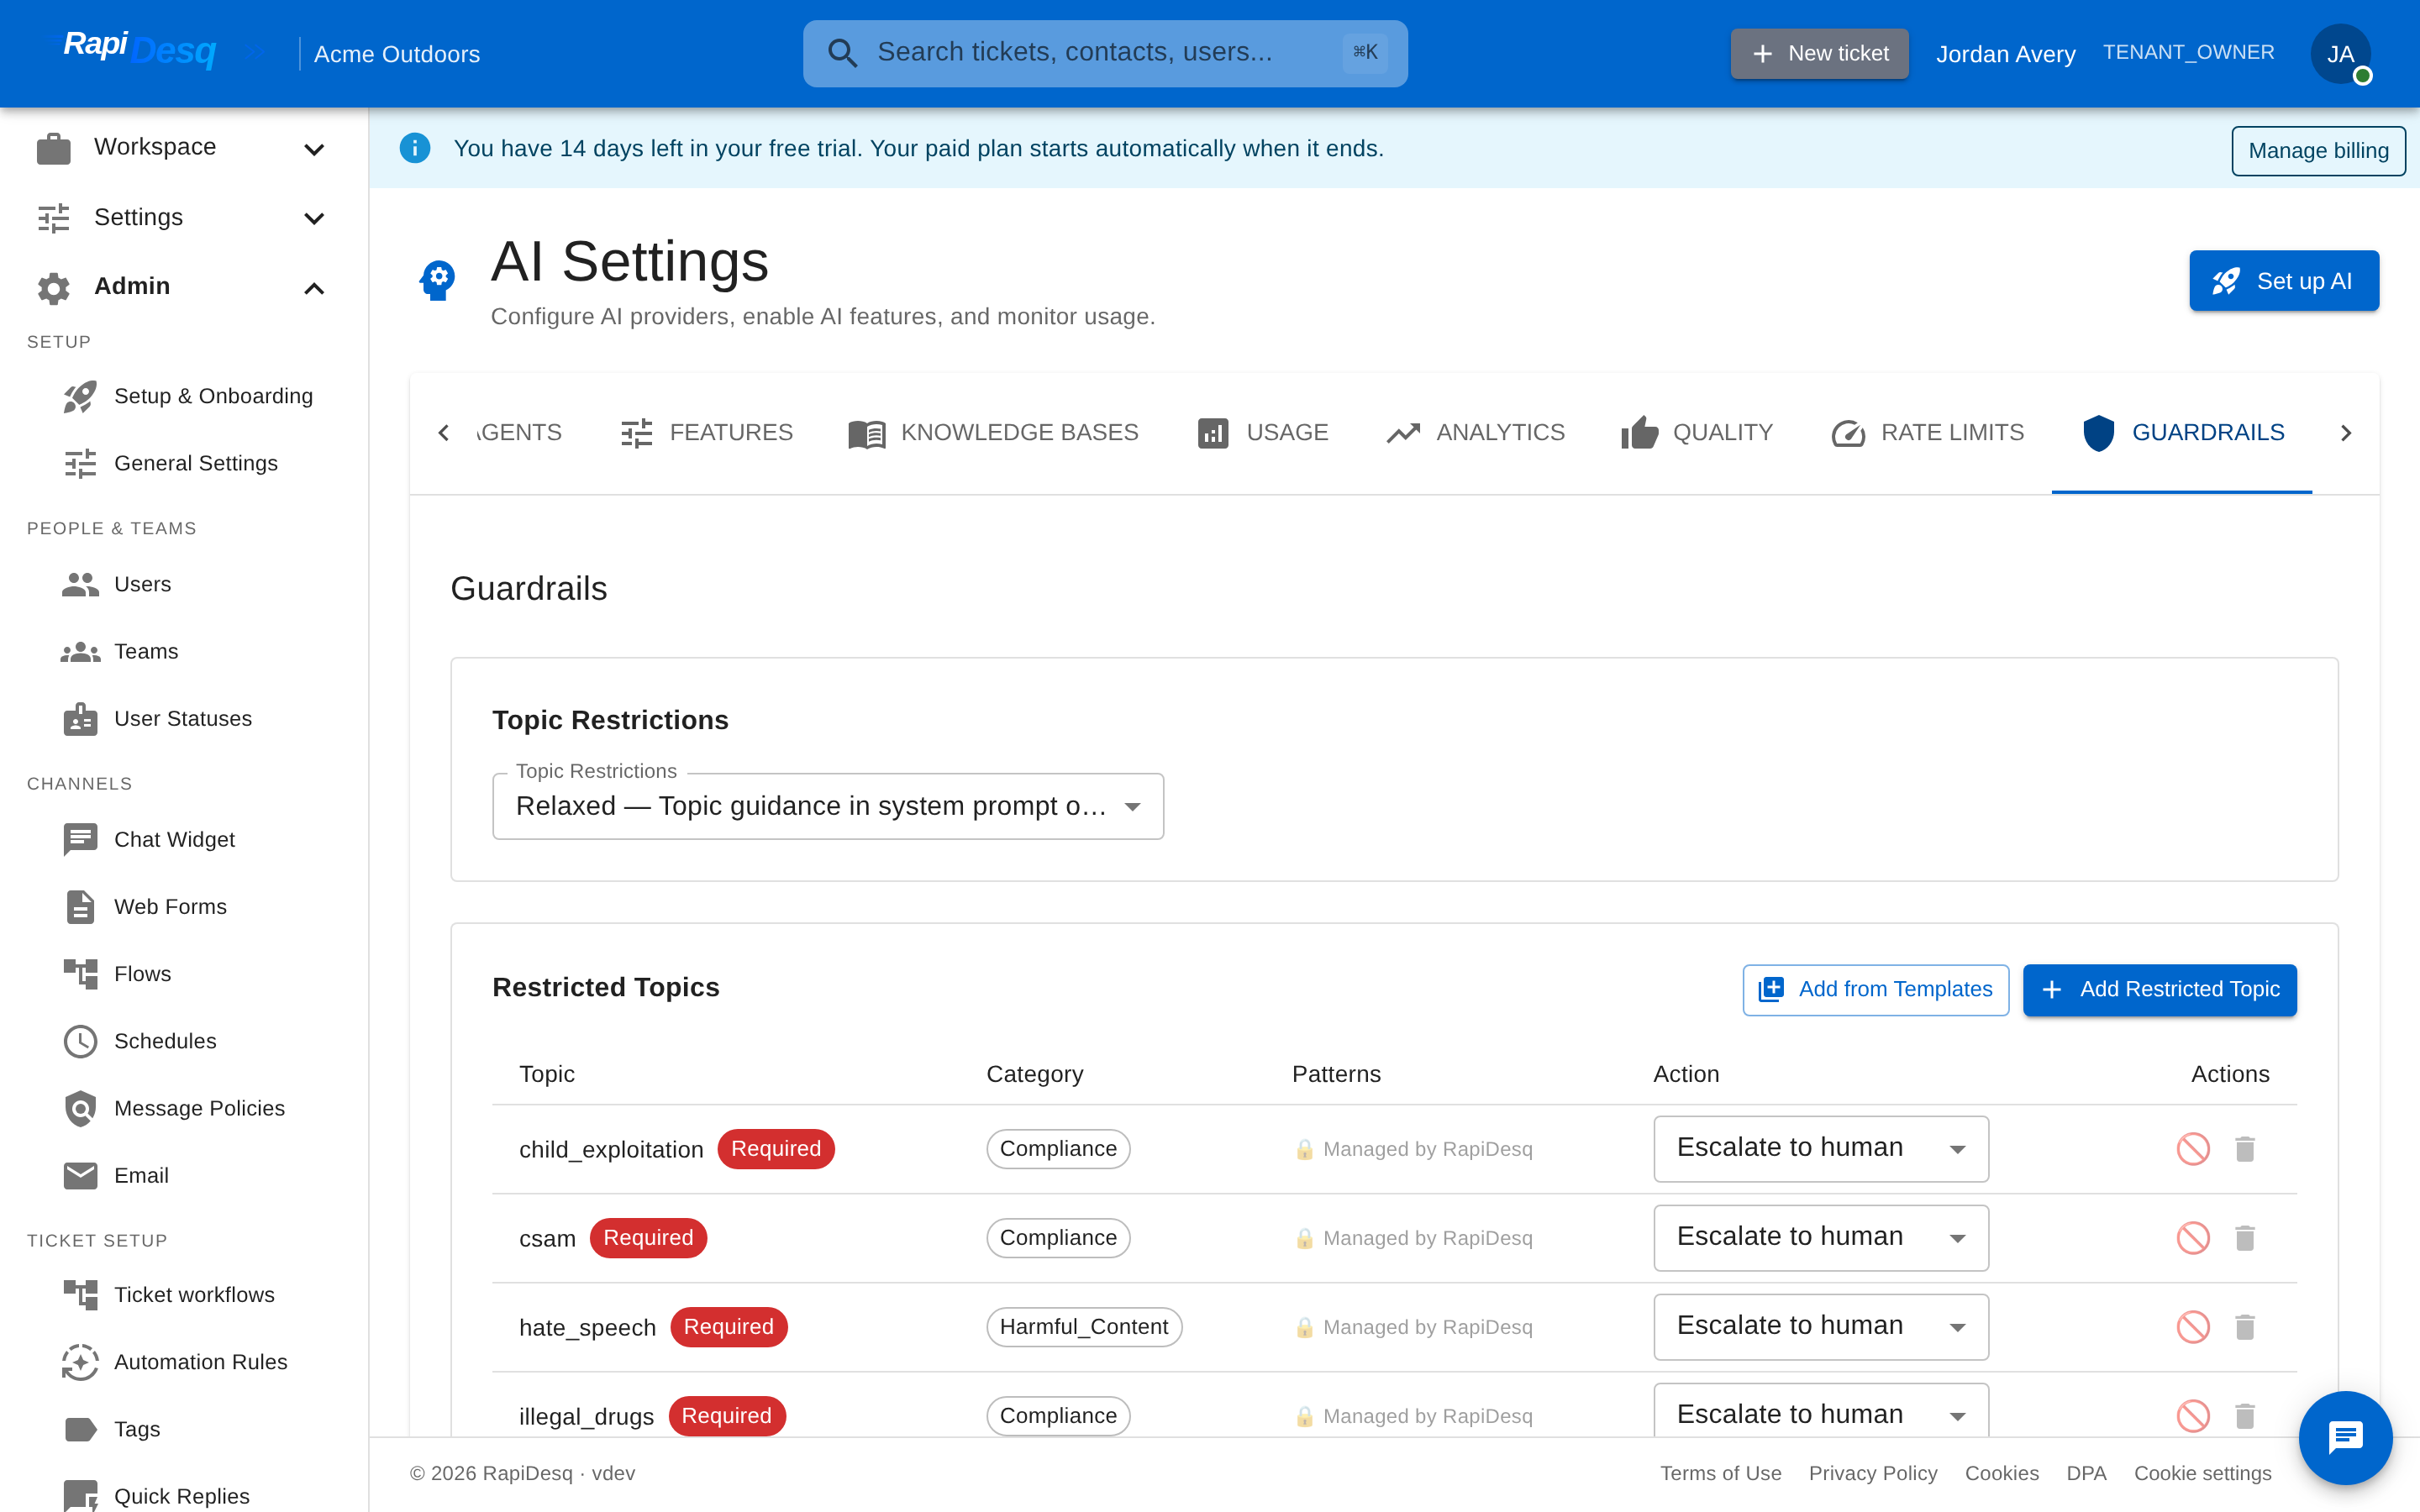Image resolution: width=2420 pixels, height=1512 pixels.
Task: Click the search tickets input field
Action: pyautogui.click(x=1105, y=53)
